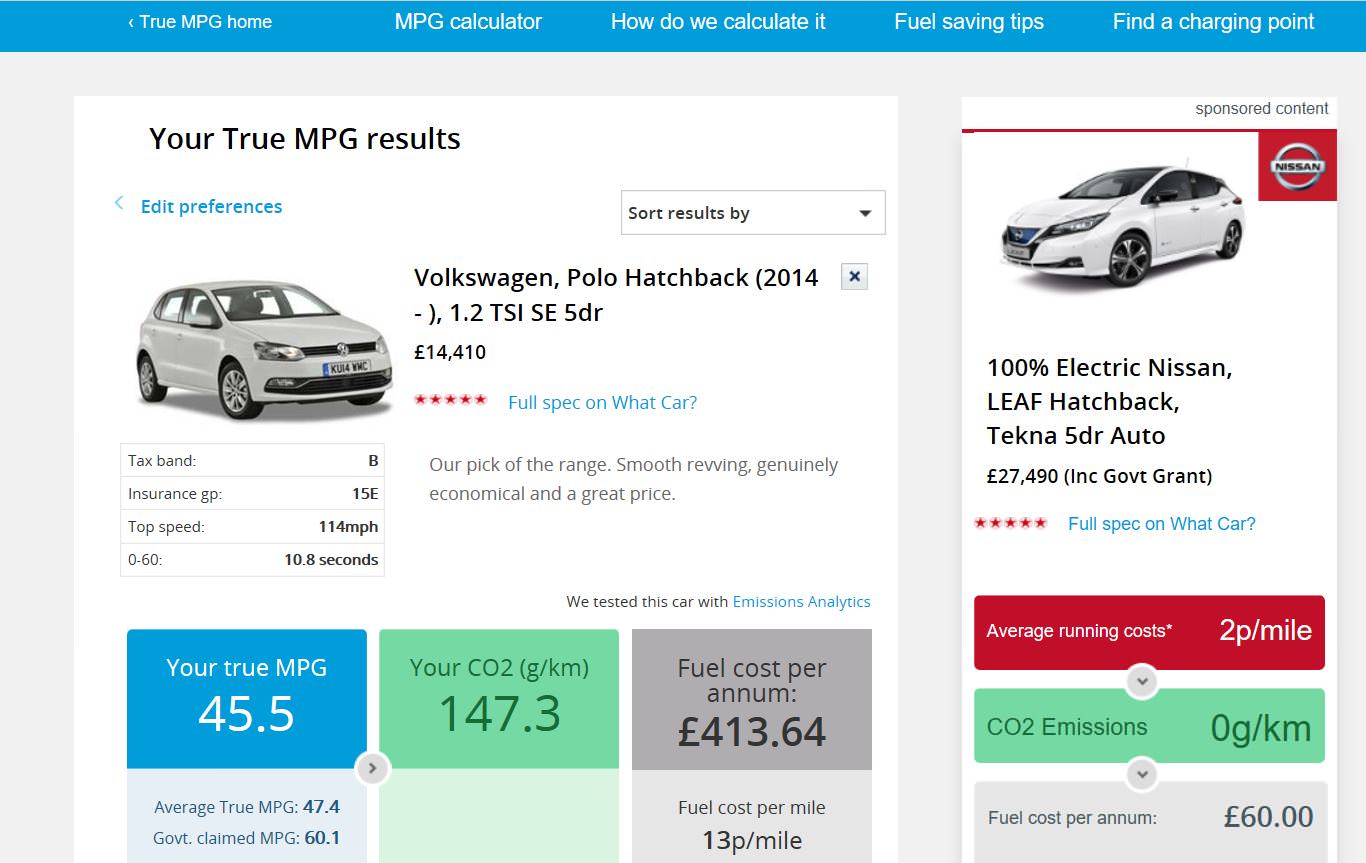Open Find a charging point
This screenshot has height=863, width=1366.
(x=1214, y=22)
